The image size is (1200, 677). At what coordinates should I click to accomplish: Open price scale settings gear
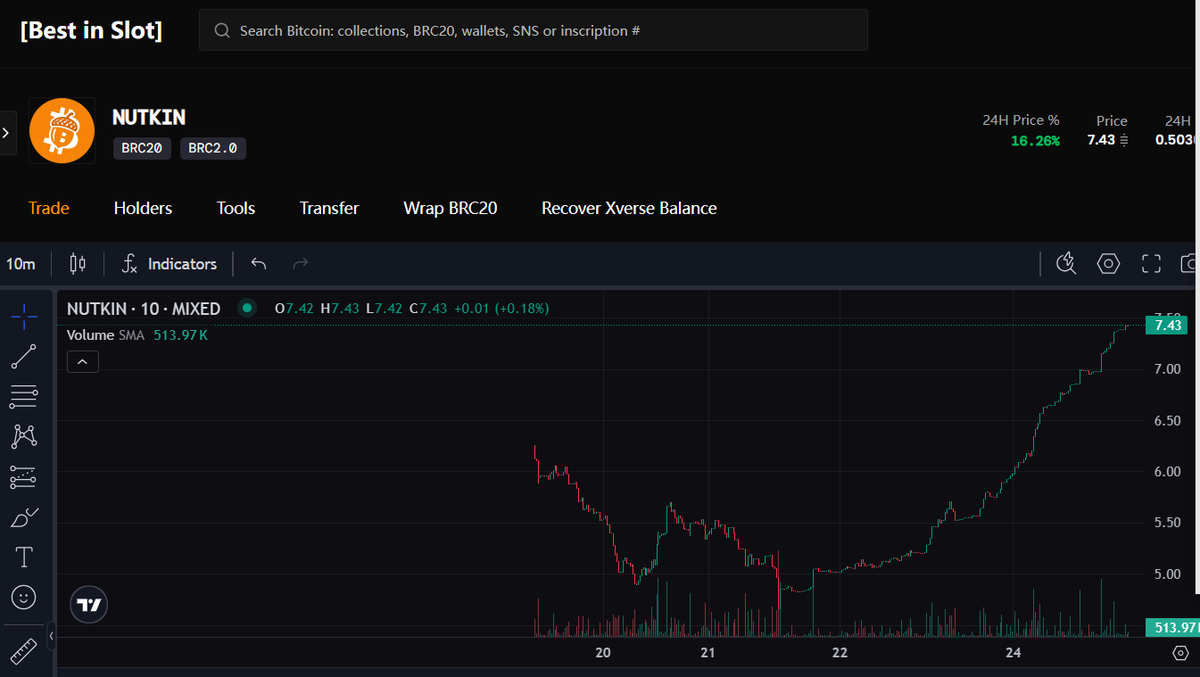click(1180, 653)
